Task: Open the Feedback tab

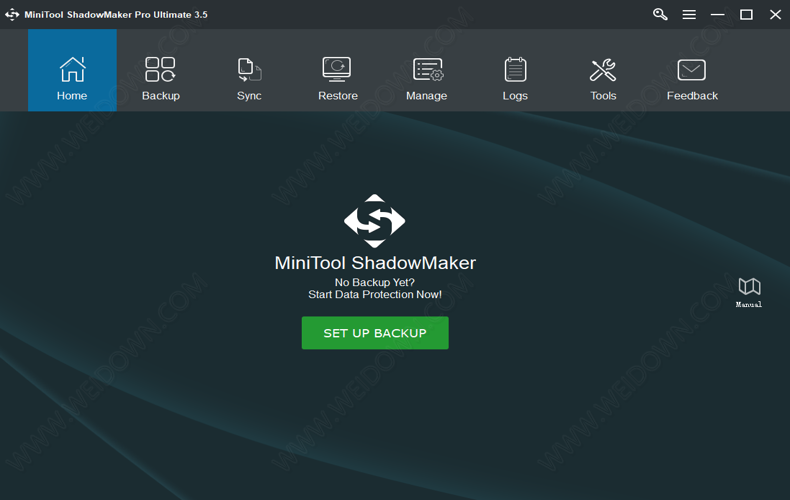Action: click(x=692, y=70)
